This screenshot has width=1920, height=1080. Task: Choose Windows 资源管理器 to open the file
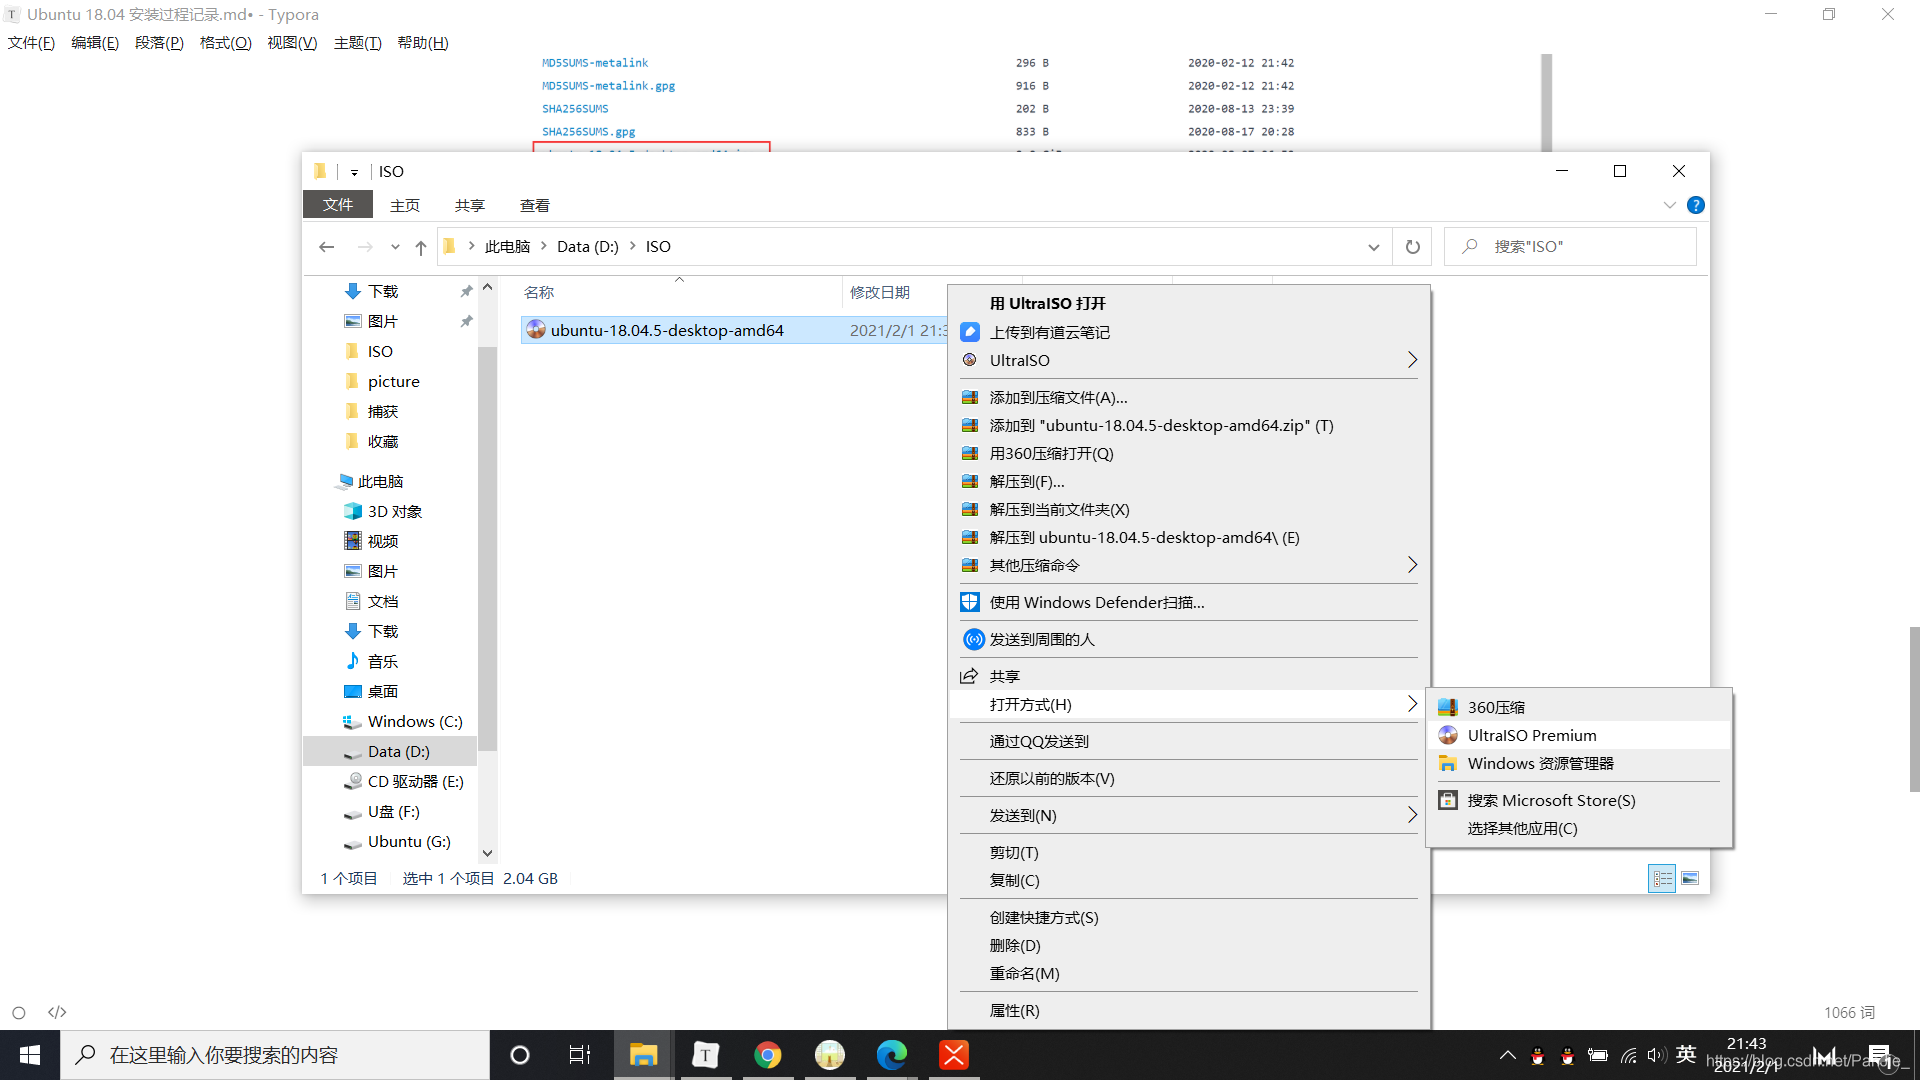pyautogui.click(x=1578, y=763)
